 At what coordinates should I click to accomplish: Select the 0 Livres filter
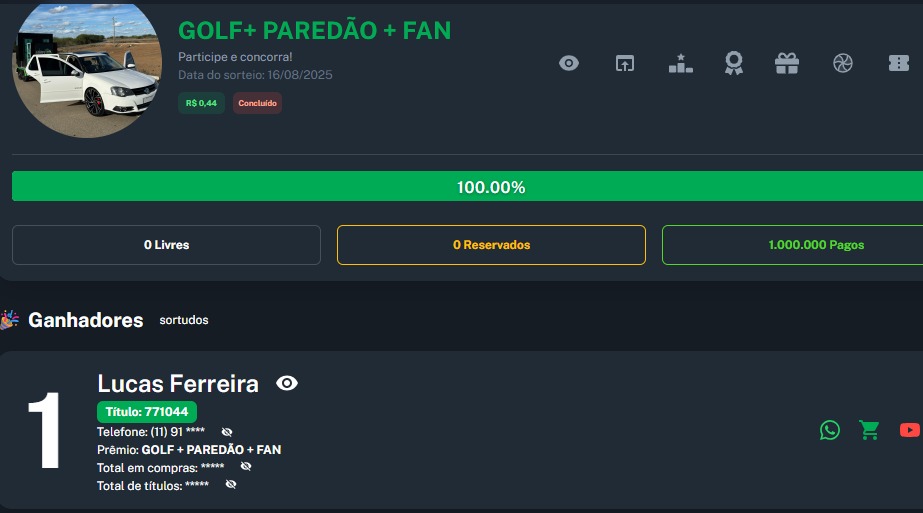tap(166, 245)
